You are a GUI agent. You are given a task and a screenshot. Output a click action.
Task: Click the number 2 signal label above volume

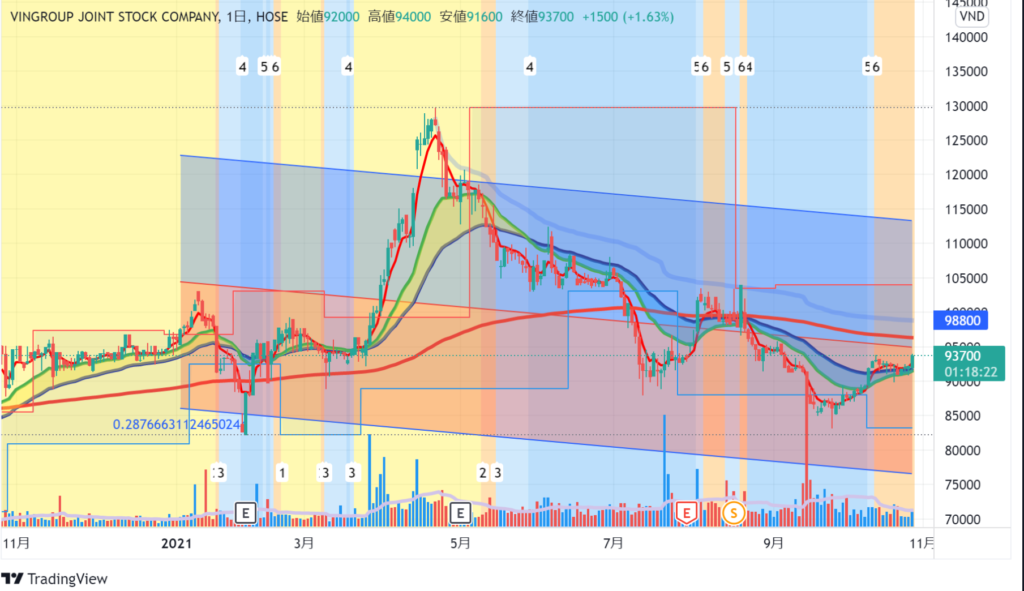(483, 472)
